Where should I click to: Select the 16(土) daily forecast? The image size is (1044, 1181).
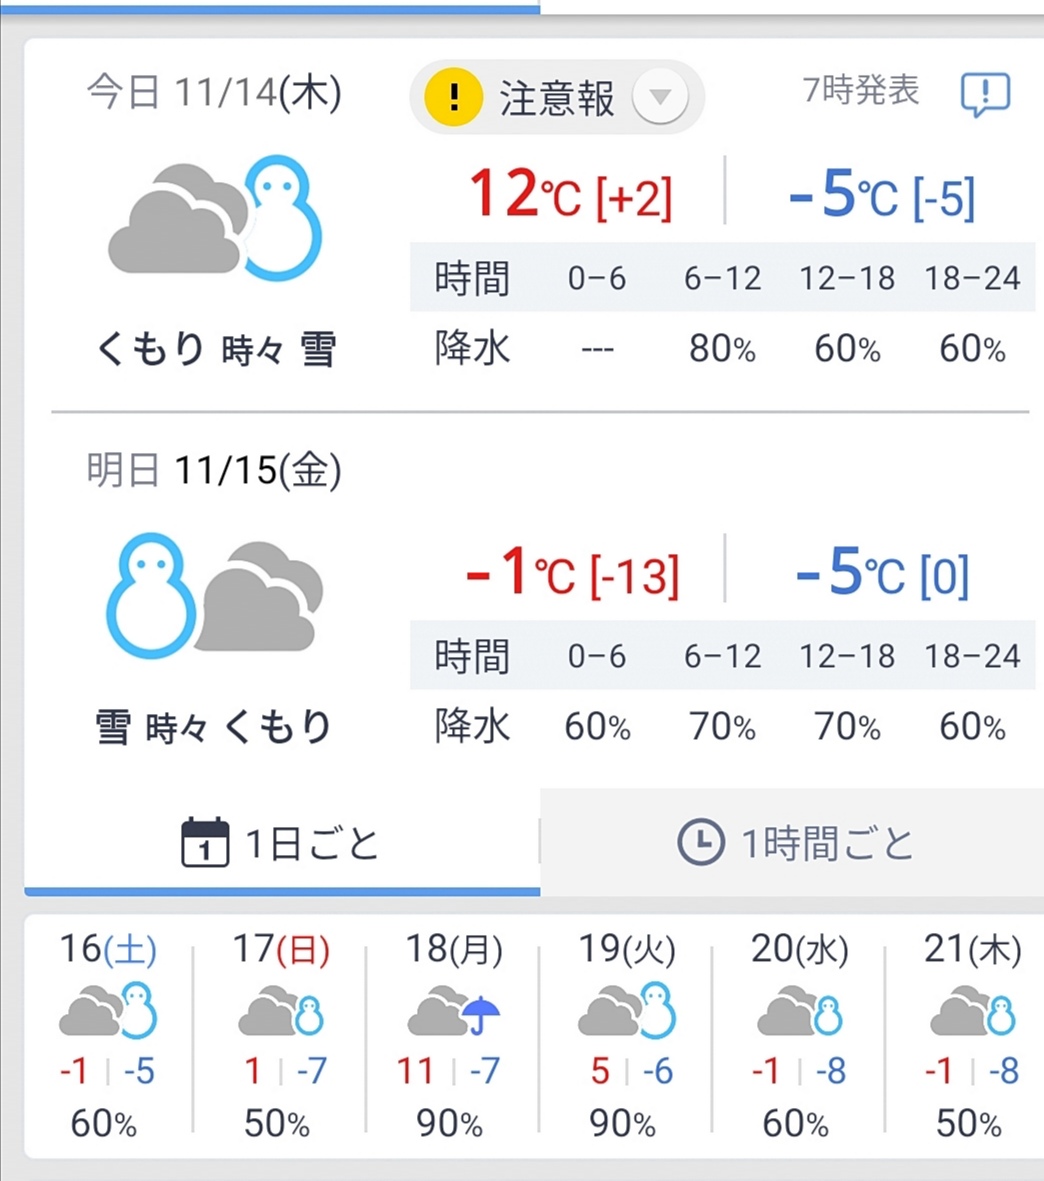tap(108, 1036)
